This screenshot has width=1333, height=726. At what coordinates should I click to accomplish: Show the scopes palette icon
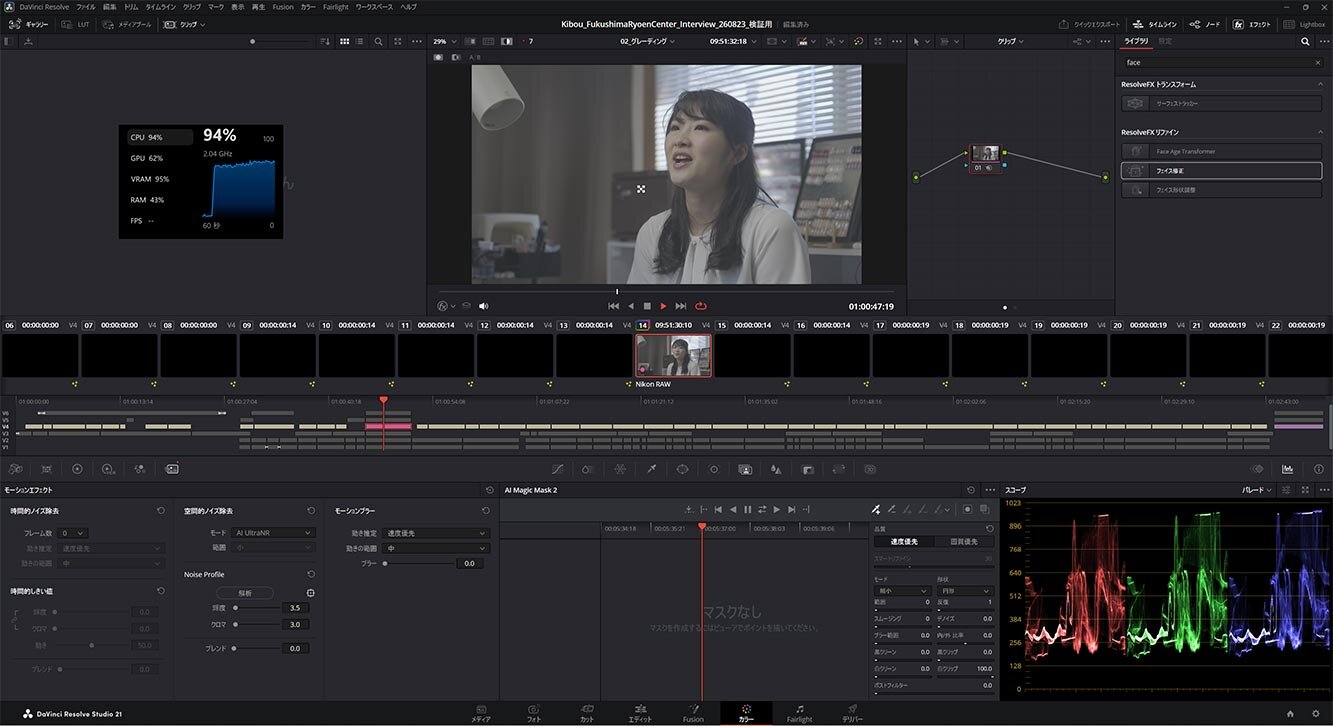(1287, 468)
